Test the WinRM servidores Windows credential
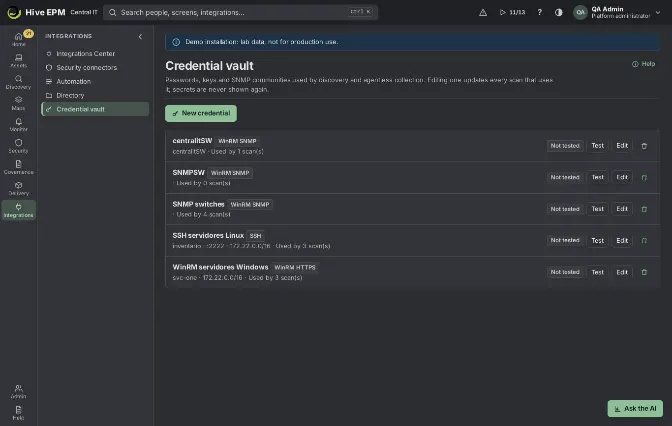The width and height of the screenshot is (672, 426). (597, 272)
